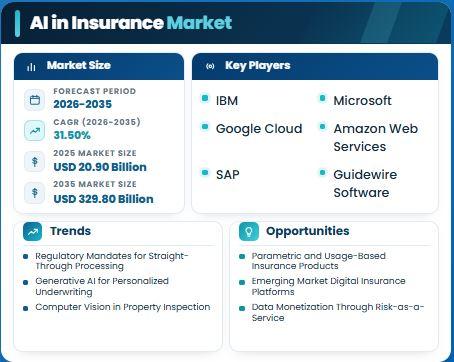This screenshot has height=362, width=454.
Task: Select Guidewire Software entry
Action: point(365,183)
